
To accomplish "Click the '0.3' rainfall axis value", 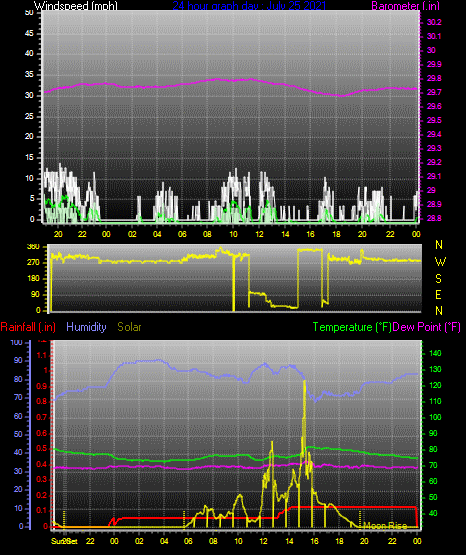I will pos(42,479).
